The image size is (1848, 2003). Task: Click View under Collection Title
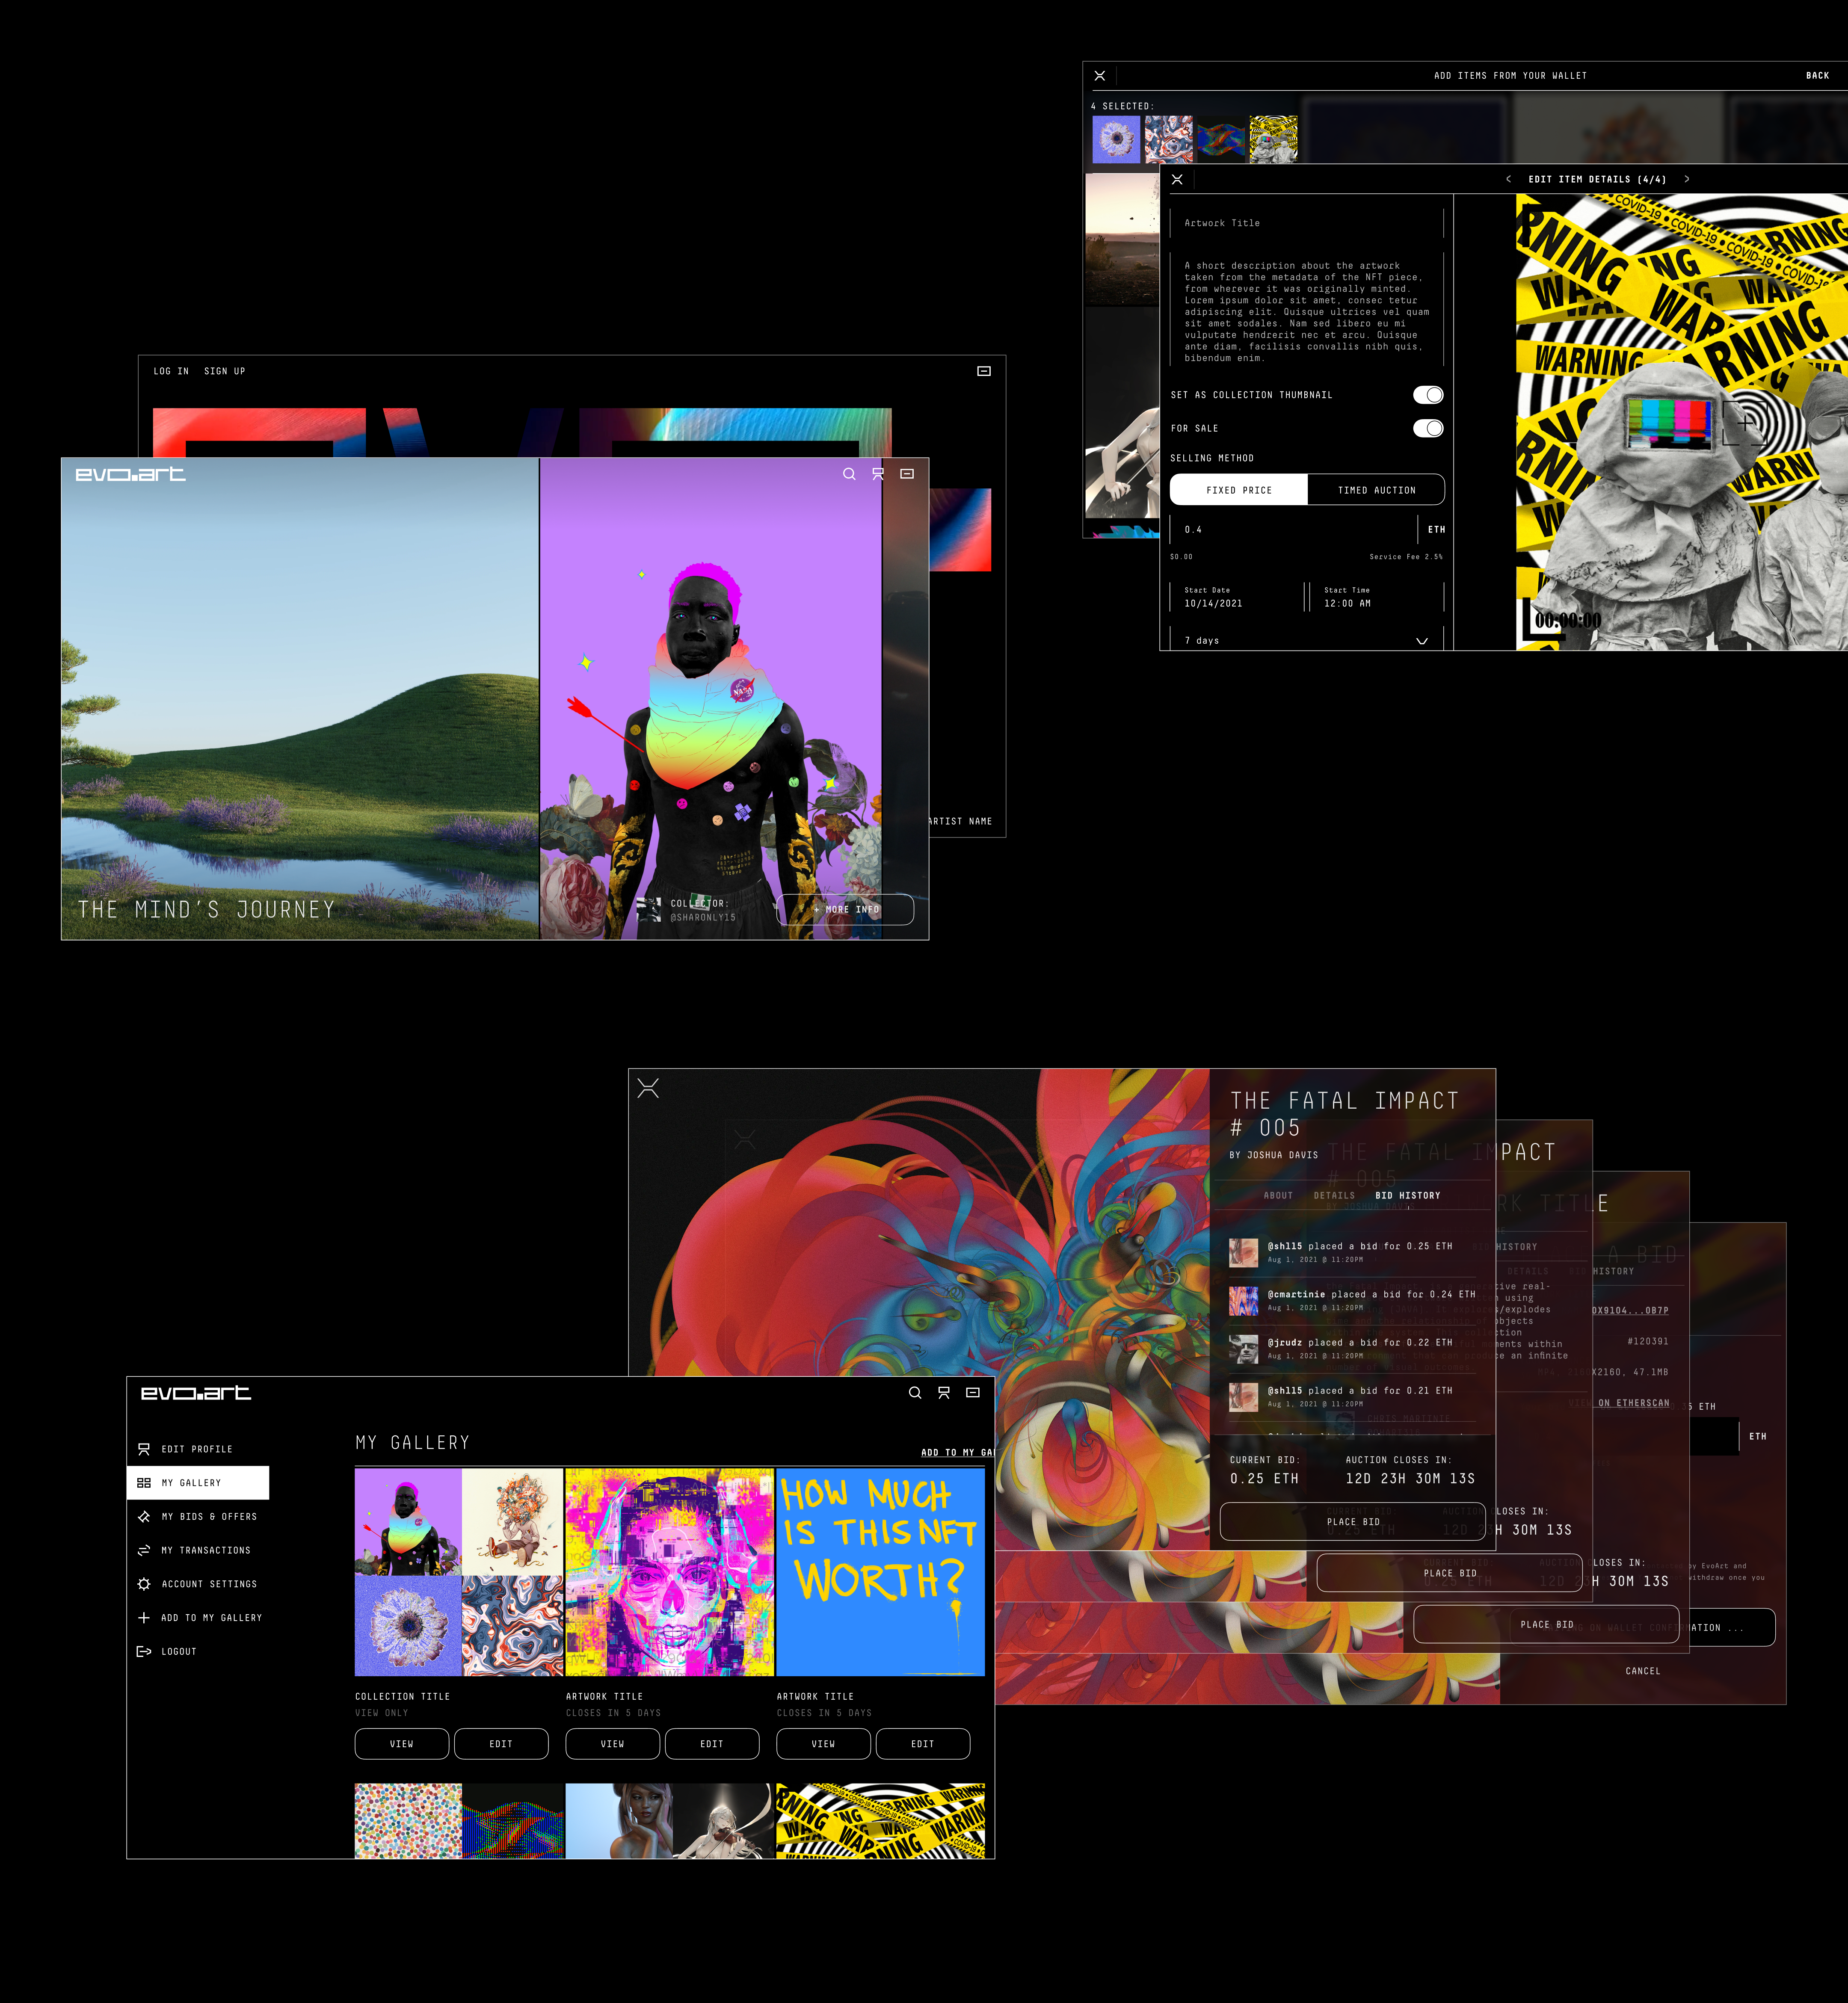point(402,1744)
